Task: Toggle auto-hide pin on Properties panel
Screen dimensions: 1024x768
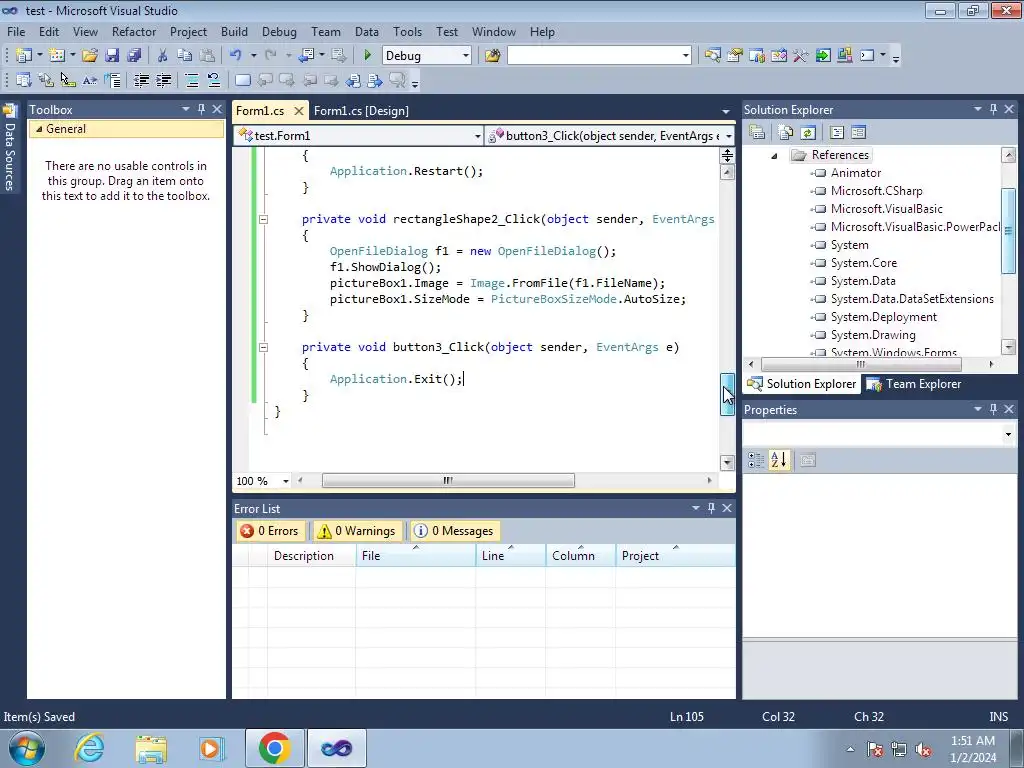Action: [x=993, y=409]
